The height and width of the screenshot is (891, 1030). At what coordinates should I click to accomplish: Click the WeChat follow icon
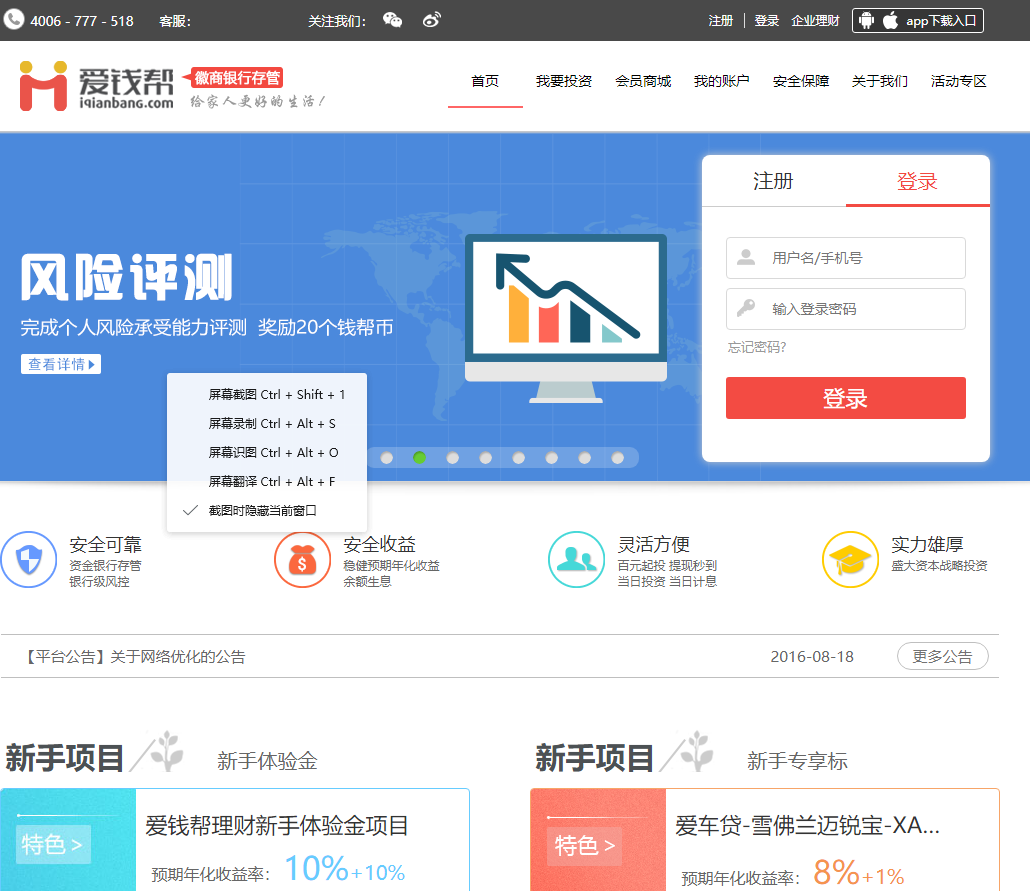click(392, 19)
